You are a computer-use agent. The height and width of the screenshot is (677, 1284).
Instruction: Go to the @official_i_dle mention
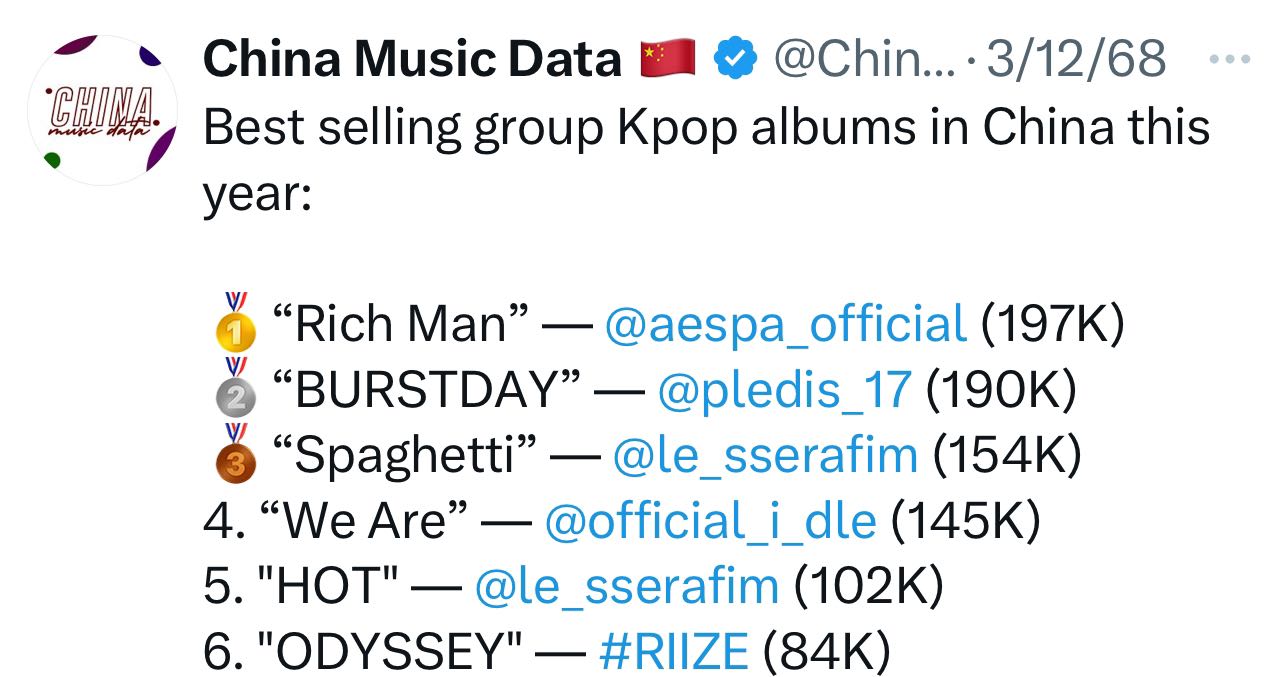(710, 521)
